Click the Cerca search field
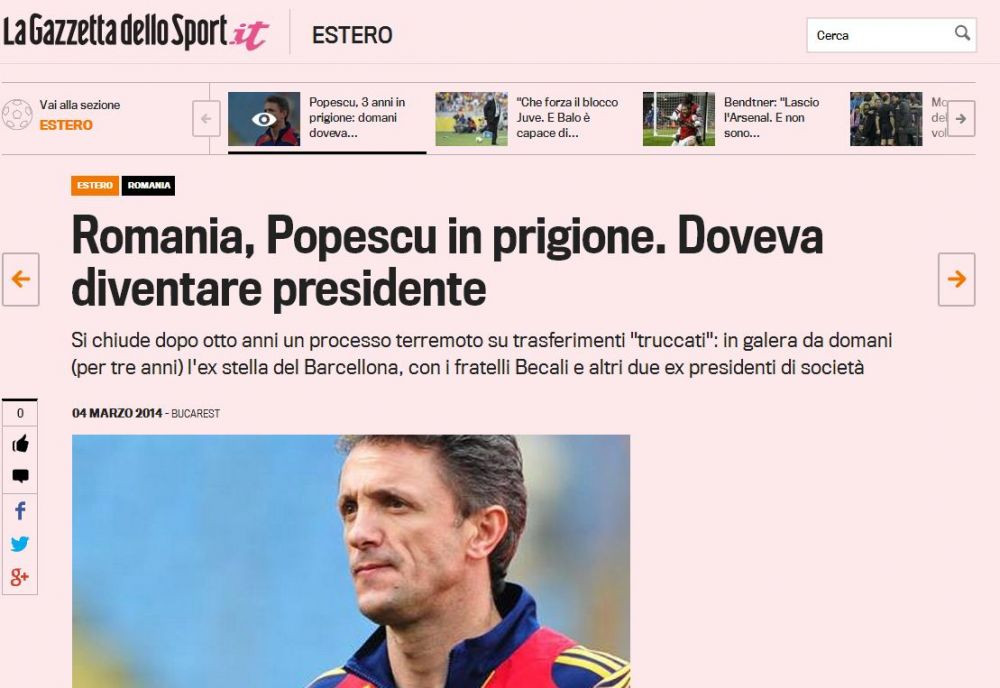 coord(880,35)
